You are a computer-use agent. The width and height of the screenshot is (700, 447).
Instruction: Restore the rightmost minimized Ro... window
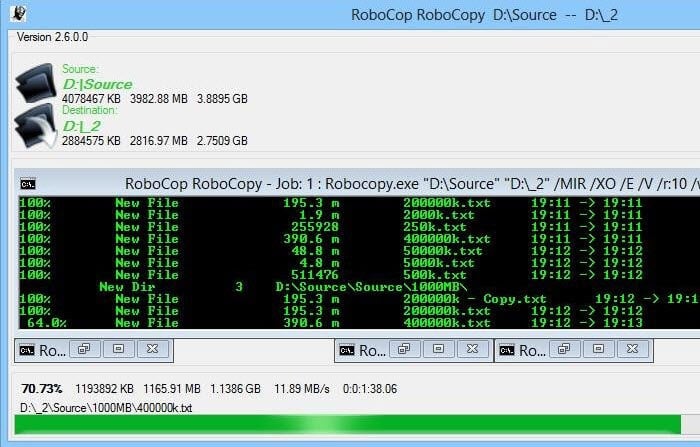click(564, 349)
